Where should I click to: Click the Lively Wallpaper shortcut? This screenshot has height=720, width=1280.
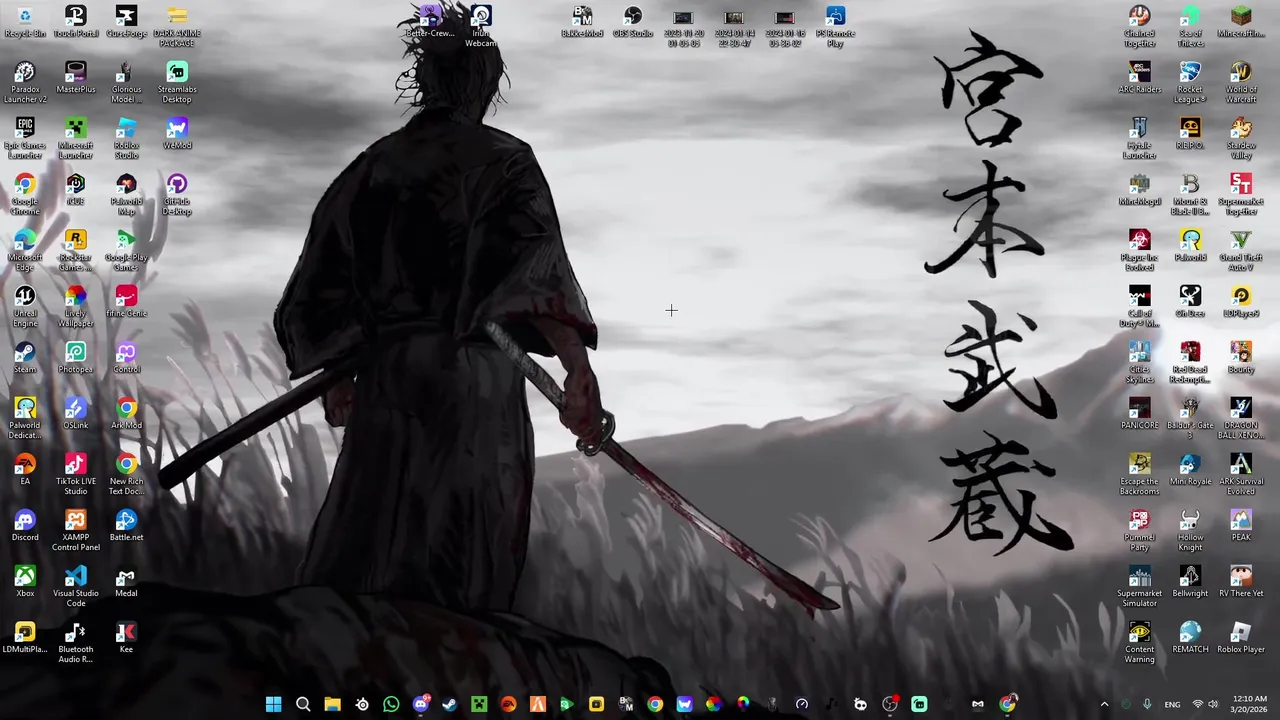(x=76, y=307)
